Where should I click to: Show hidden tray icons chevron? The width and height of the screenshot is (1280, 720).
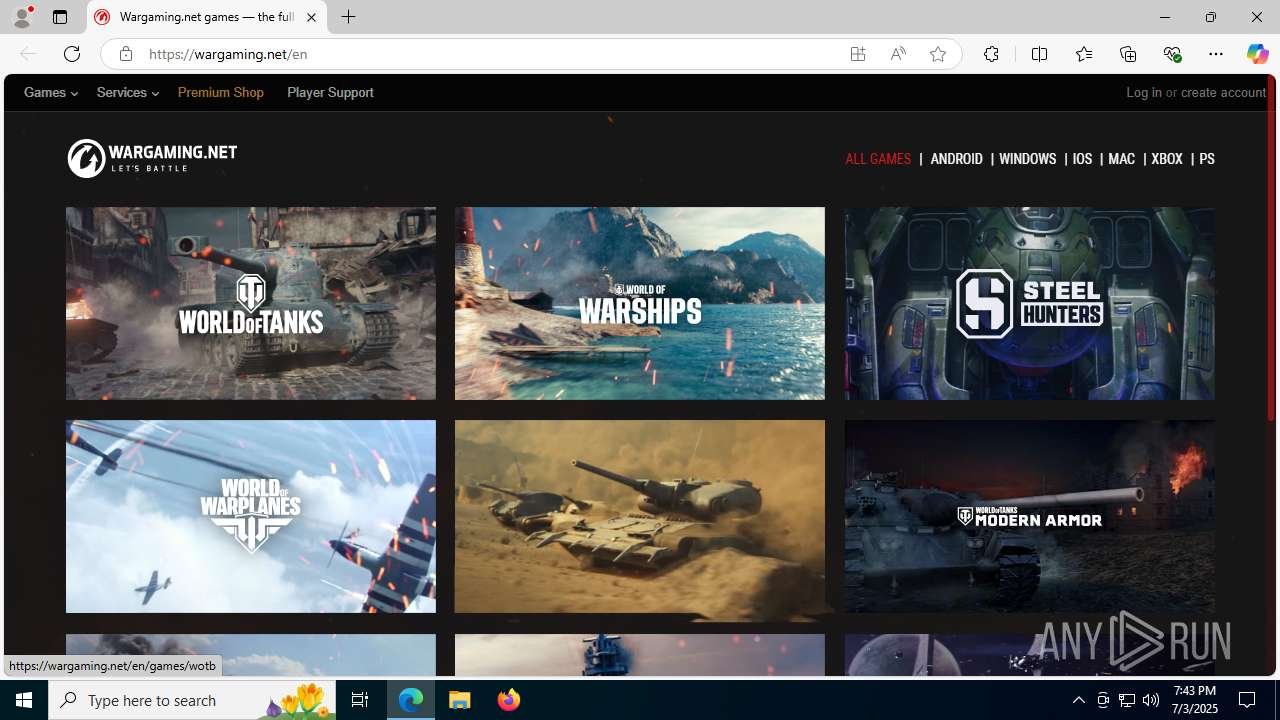tap(1078, 700)
